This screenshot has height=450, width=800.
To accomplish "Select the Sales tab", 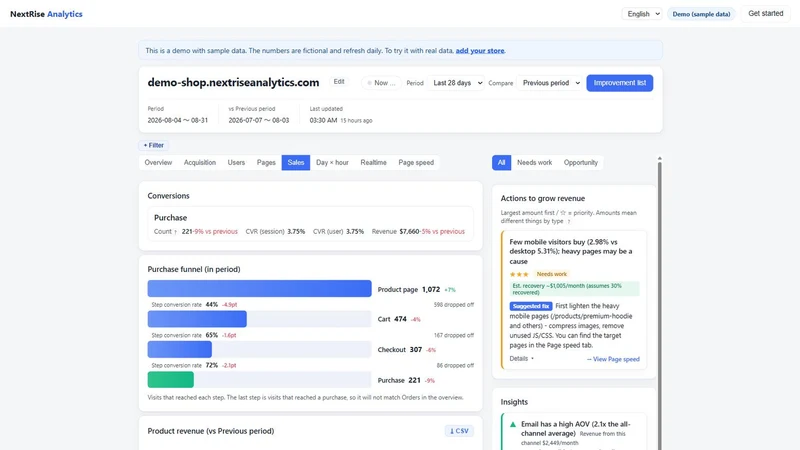I will 296,162.
